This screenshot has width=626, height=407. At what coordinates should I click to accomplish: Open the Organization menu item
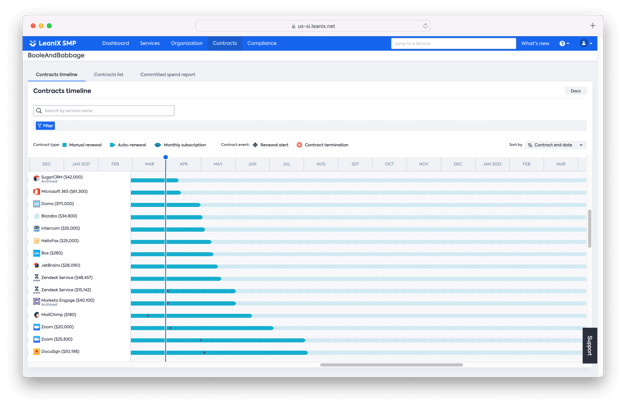(x=186, y=43)
